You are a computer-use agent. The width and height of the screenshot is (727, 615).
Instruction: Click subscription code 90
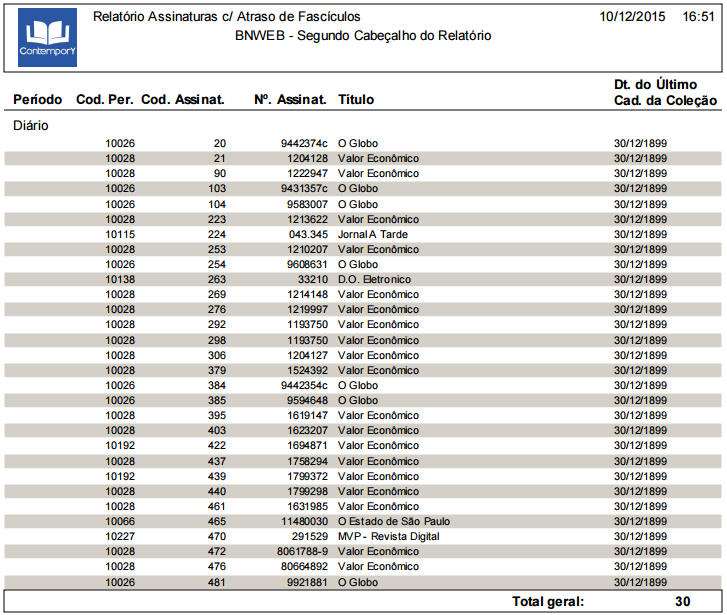(220, 173)
